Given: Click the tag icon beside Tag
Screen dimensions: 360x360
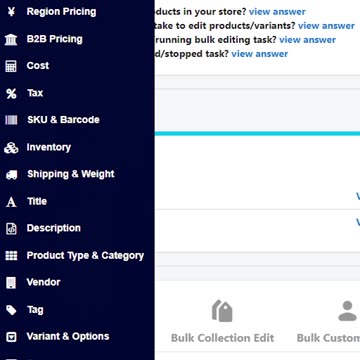Looking at the screenshot, I should 11,310.
